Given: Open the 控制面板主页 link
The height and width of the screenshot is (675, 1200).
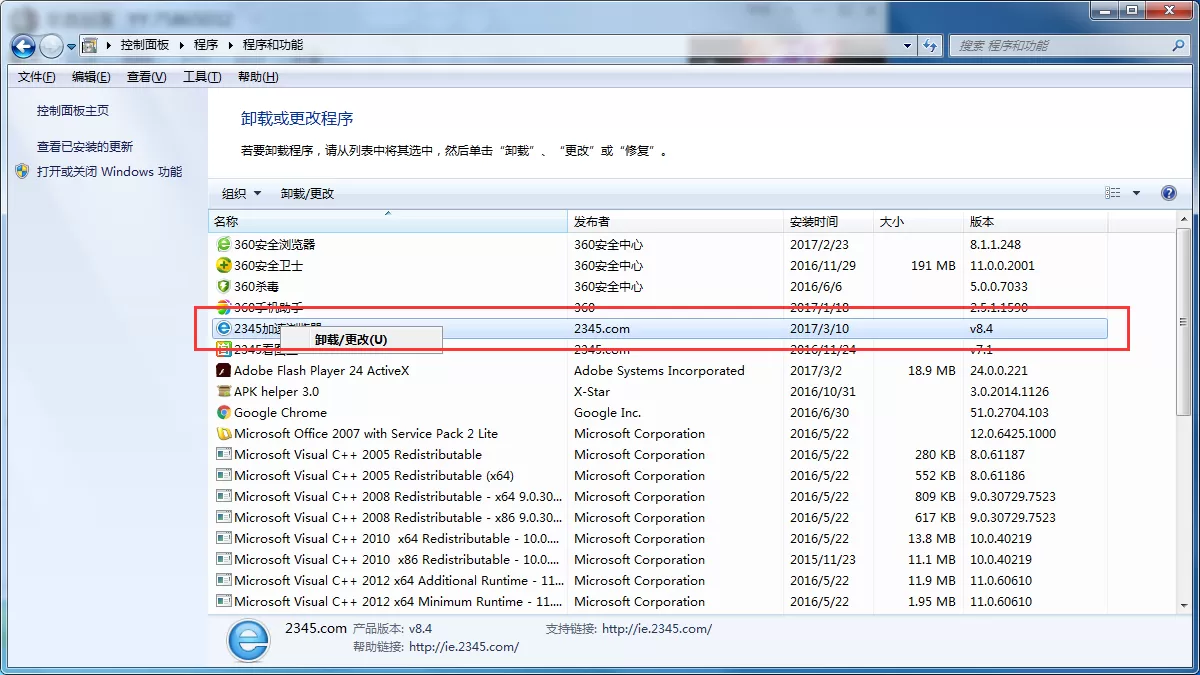Looking at the screenshot, I should (73, 111).
